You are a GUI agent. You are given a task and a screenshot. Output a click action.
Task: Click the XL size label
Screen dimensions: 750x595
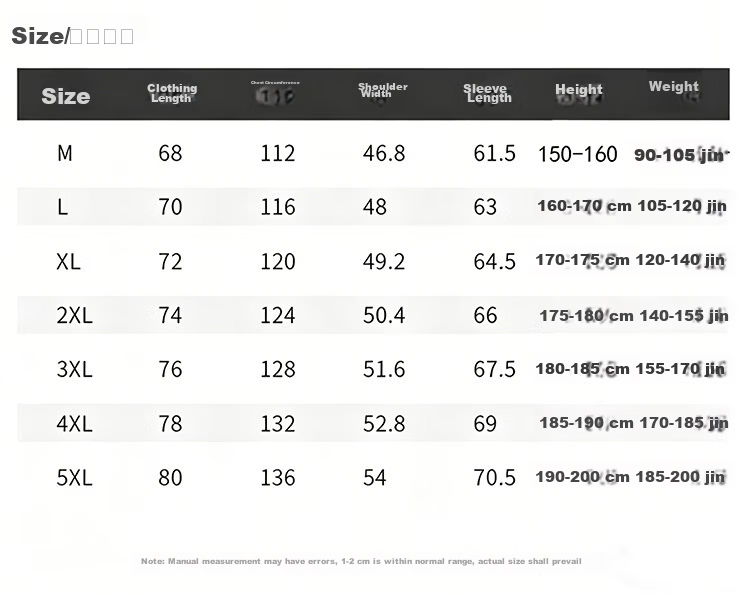[68, 262]
